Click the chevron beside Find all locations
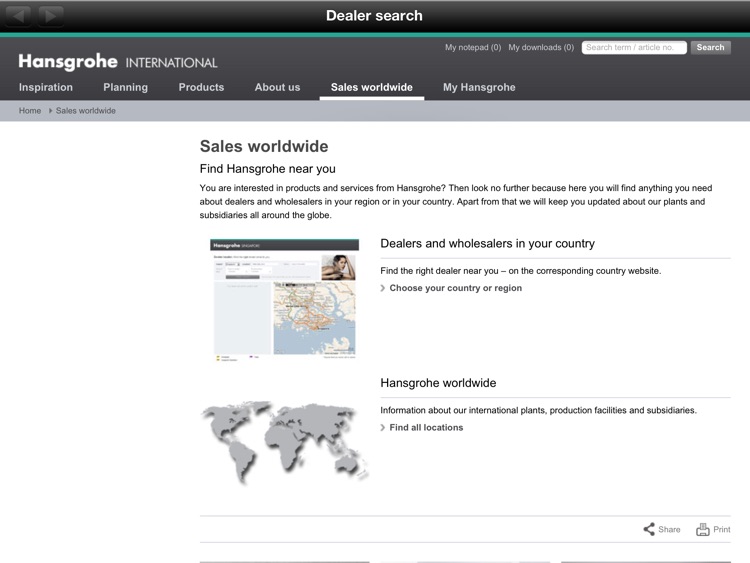Image resolution: width=750 pixels, height=563 pixels. (x=383, y=428)
